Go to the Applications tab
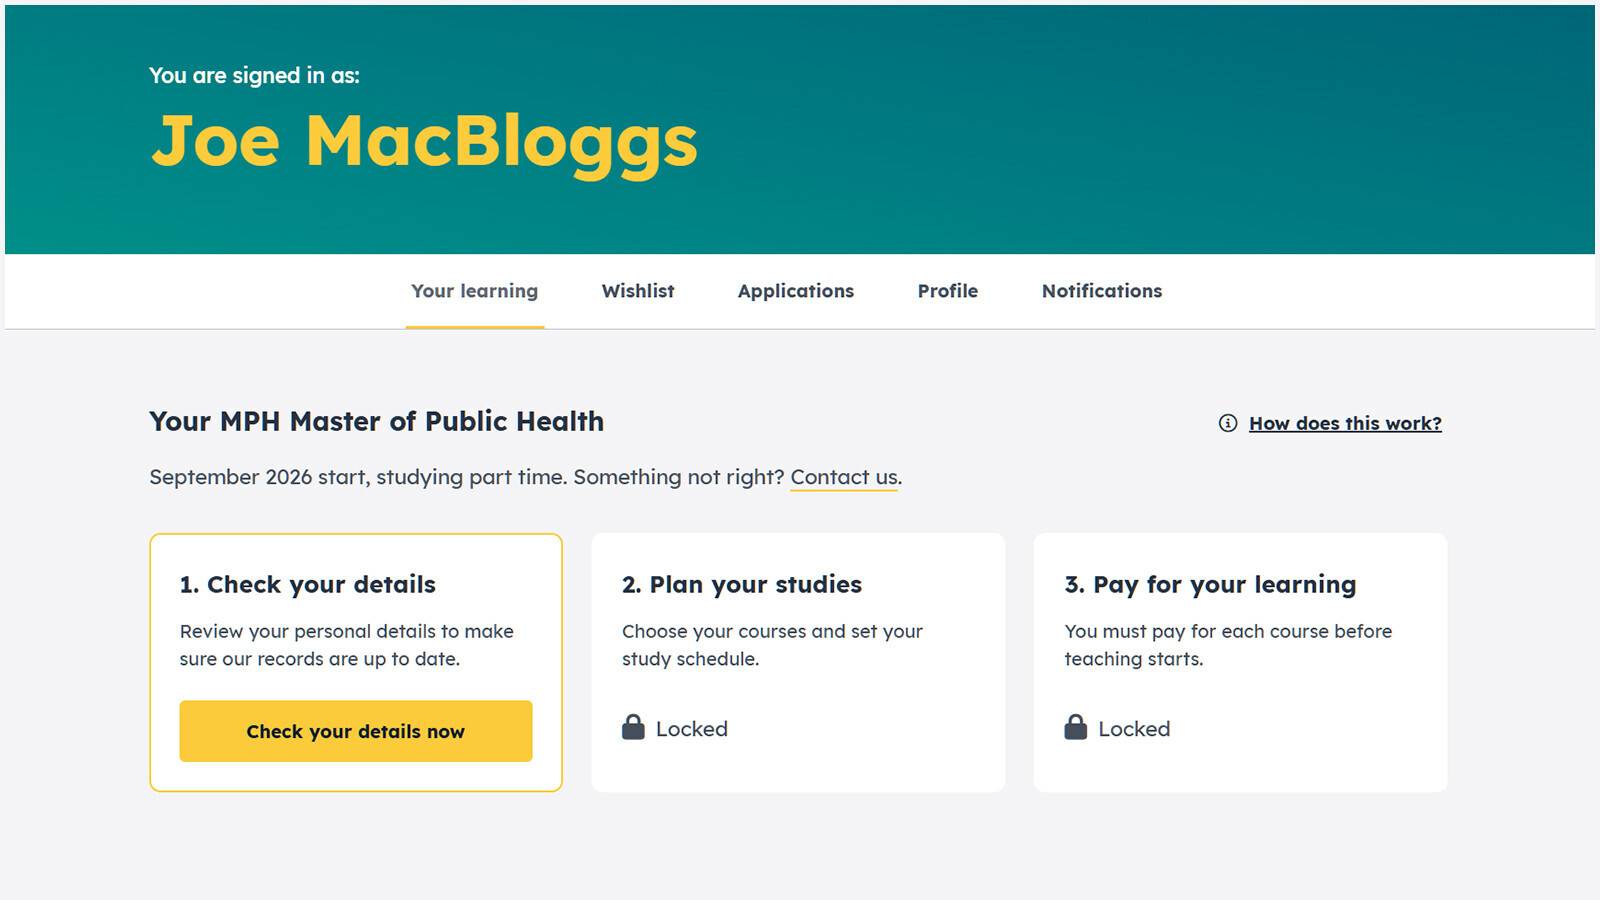Screen dimensions: 1600x900 click(x=796, y=291)
